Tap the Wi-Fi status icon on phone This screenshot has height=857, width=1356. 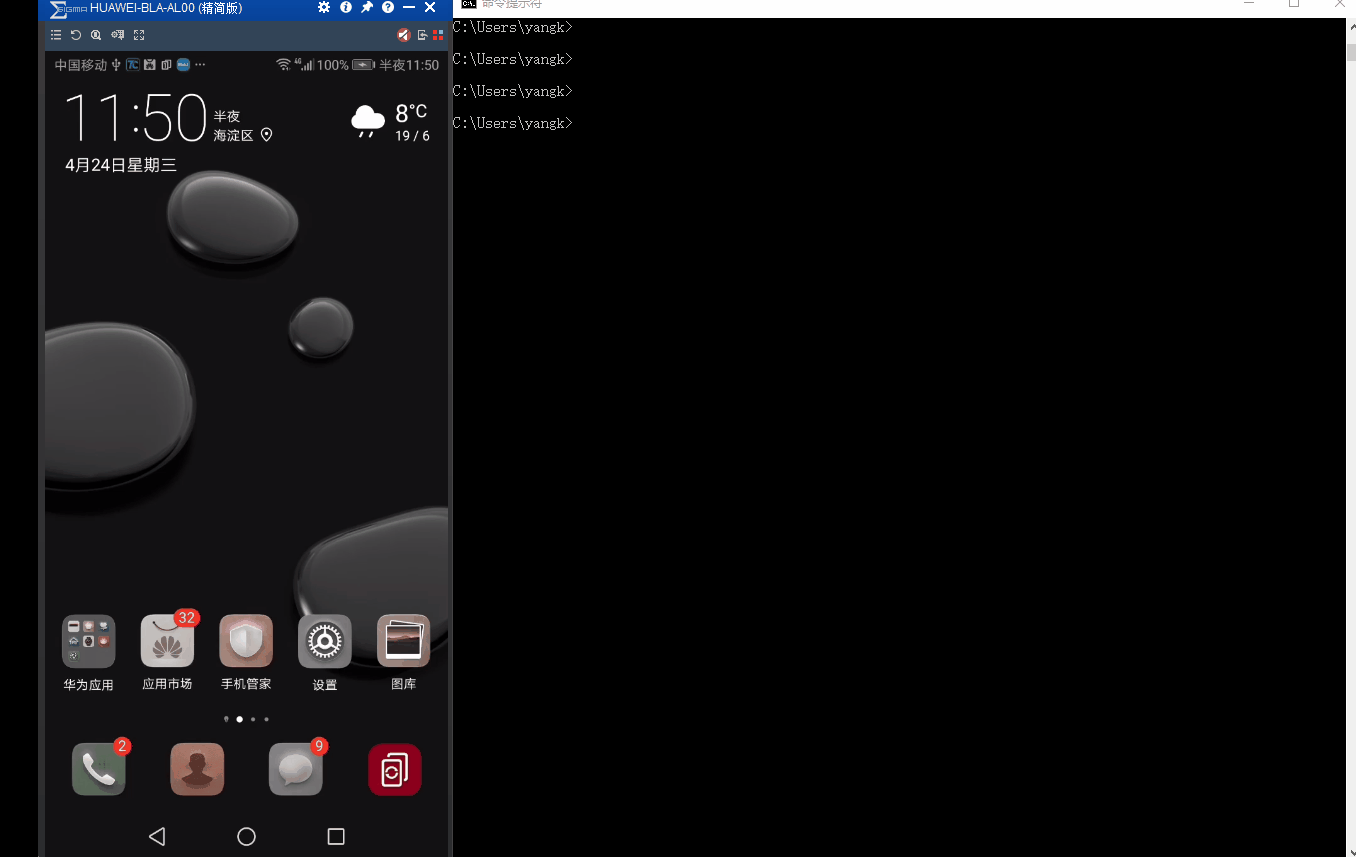coord(284,64)
